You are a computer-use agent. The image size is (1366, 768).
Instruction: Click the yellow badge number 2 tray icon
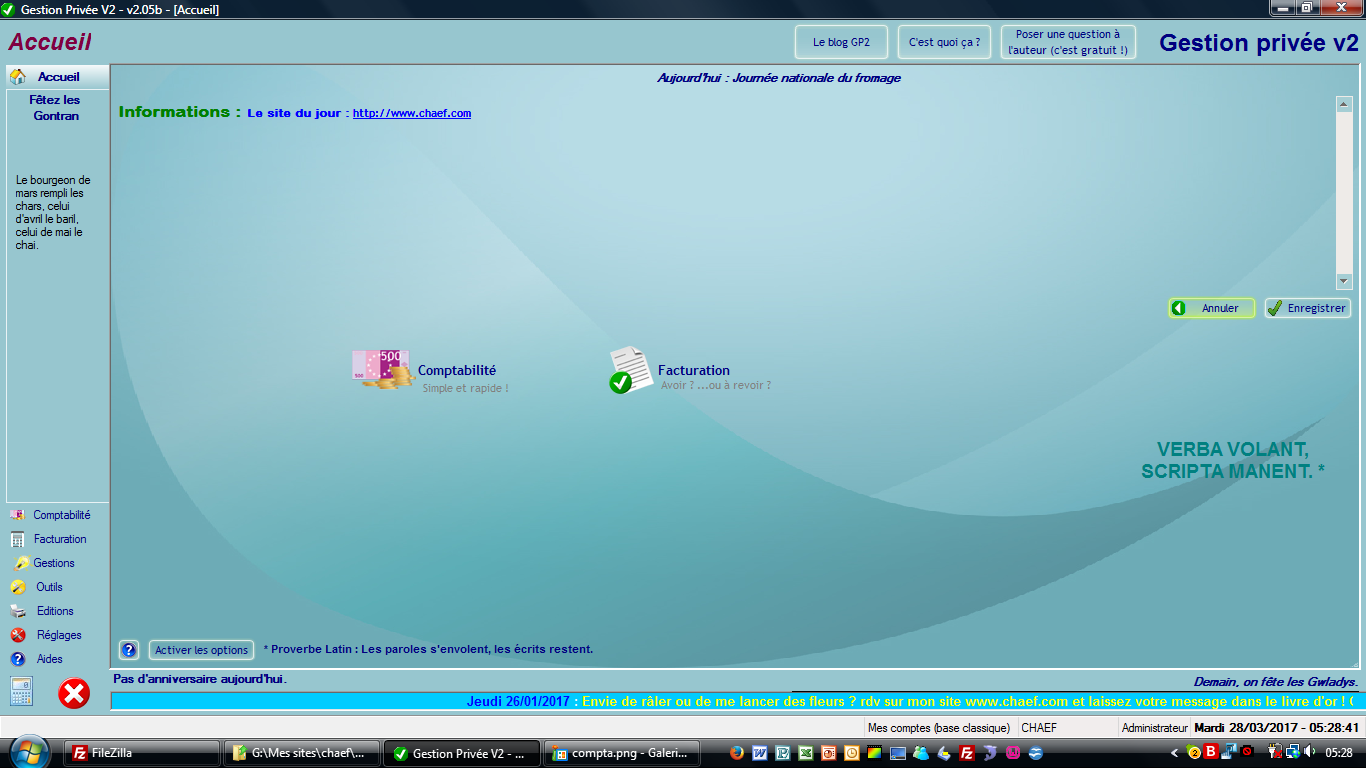point(1193,752)
